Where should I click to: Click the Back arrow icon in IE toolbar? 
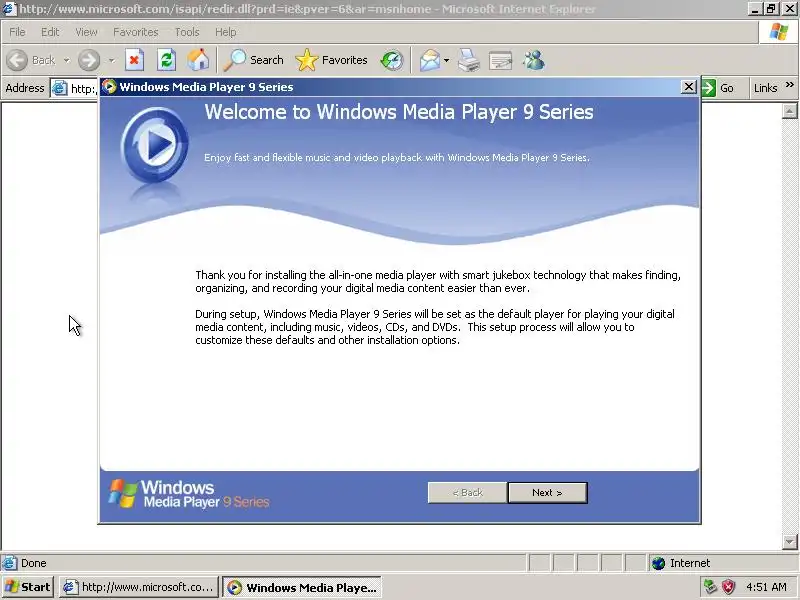pyautogui.click(x=17, y=60)
